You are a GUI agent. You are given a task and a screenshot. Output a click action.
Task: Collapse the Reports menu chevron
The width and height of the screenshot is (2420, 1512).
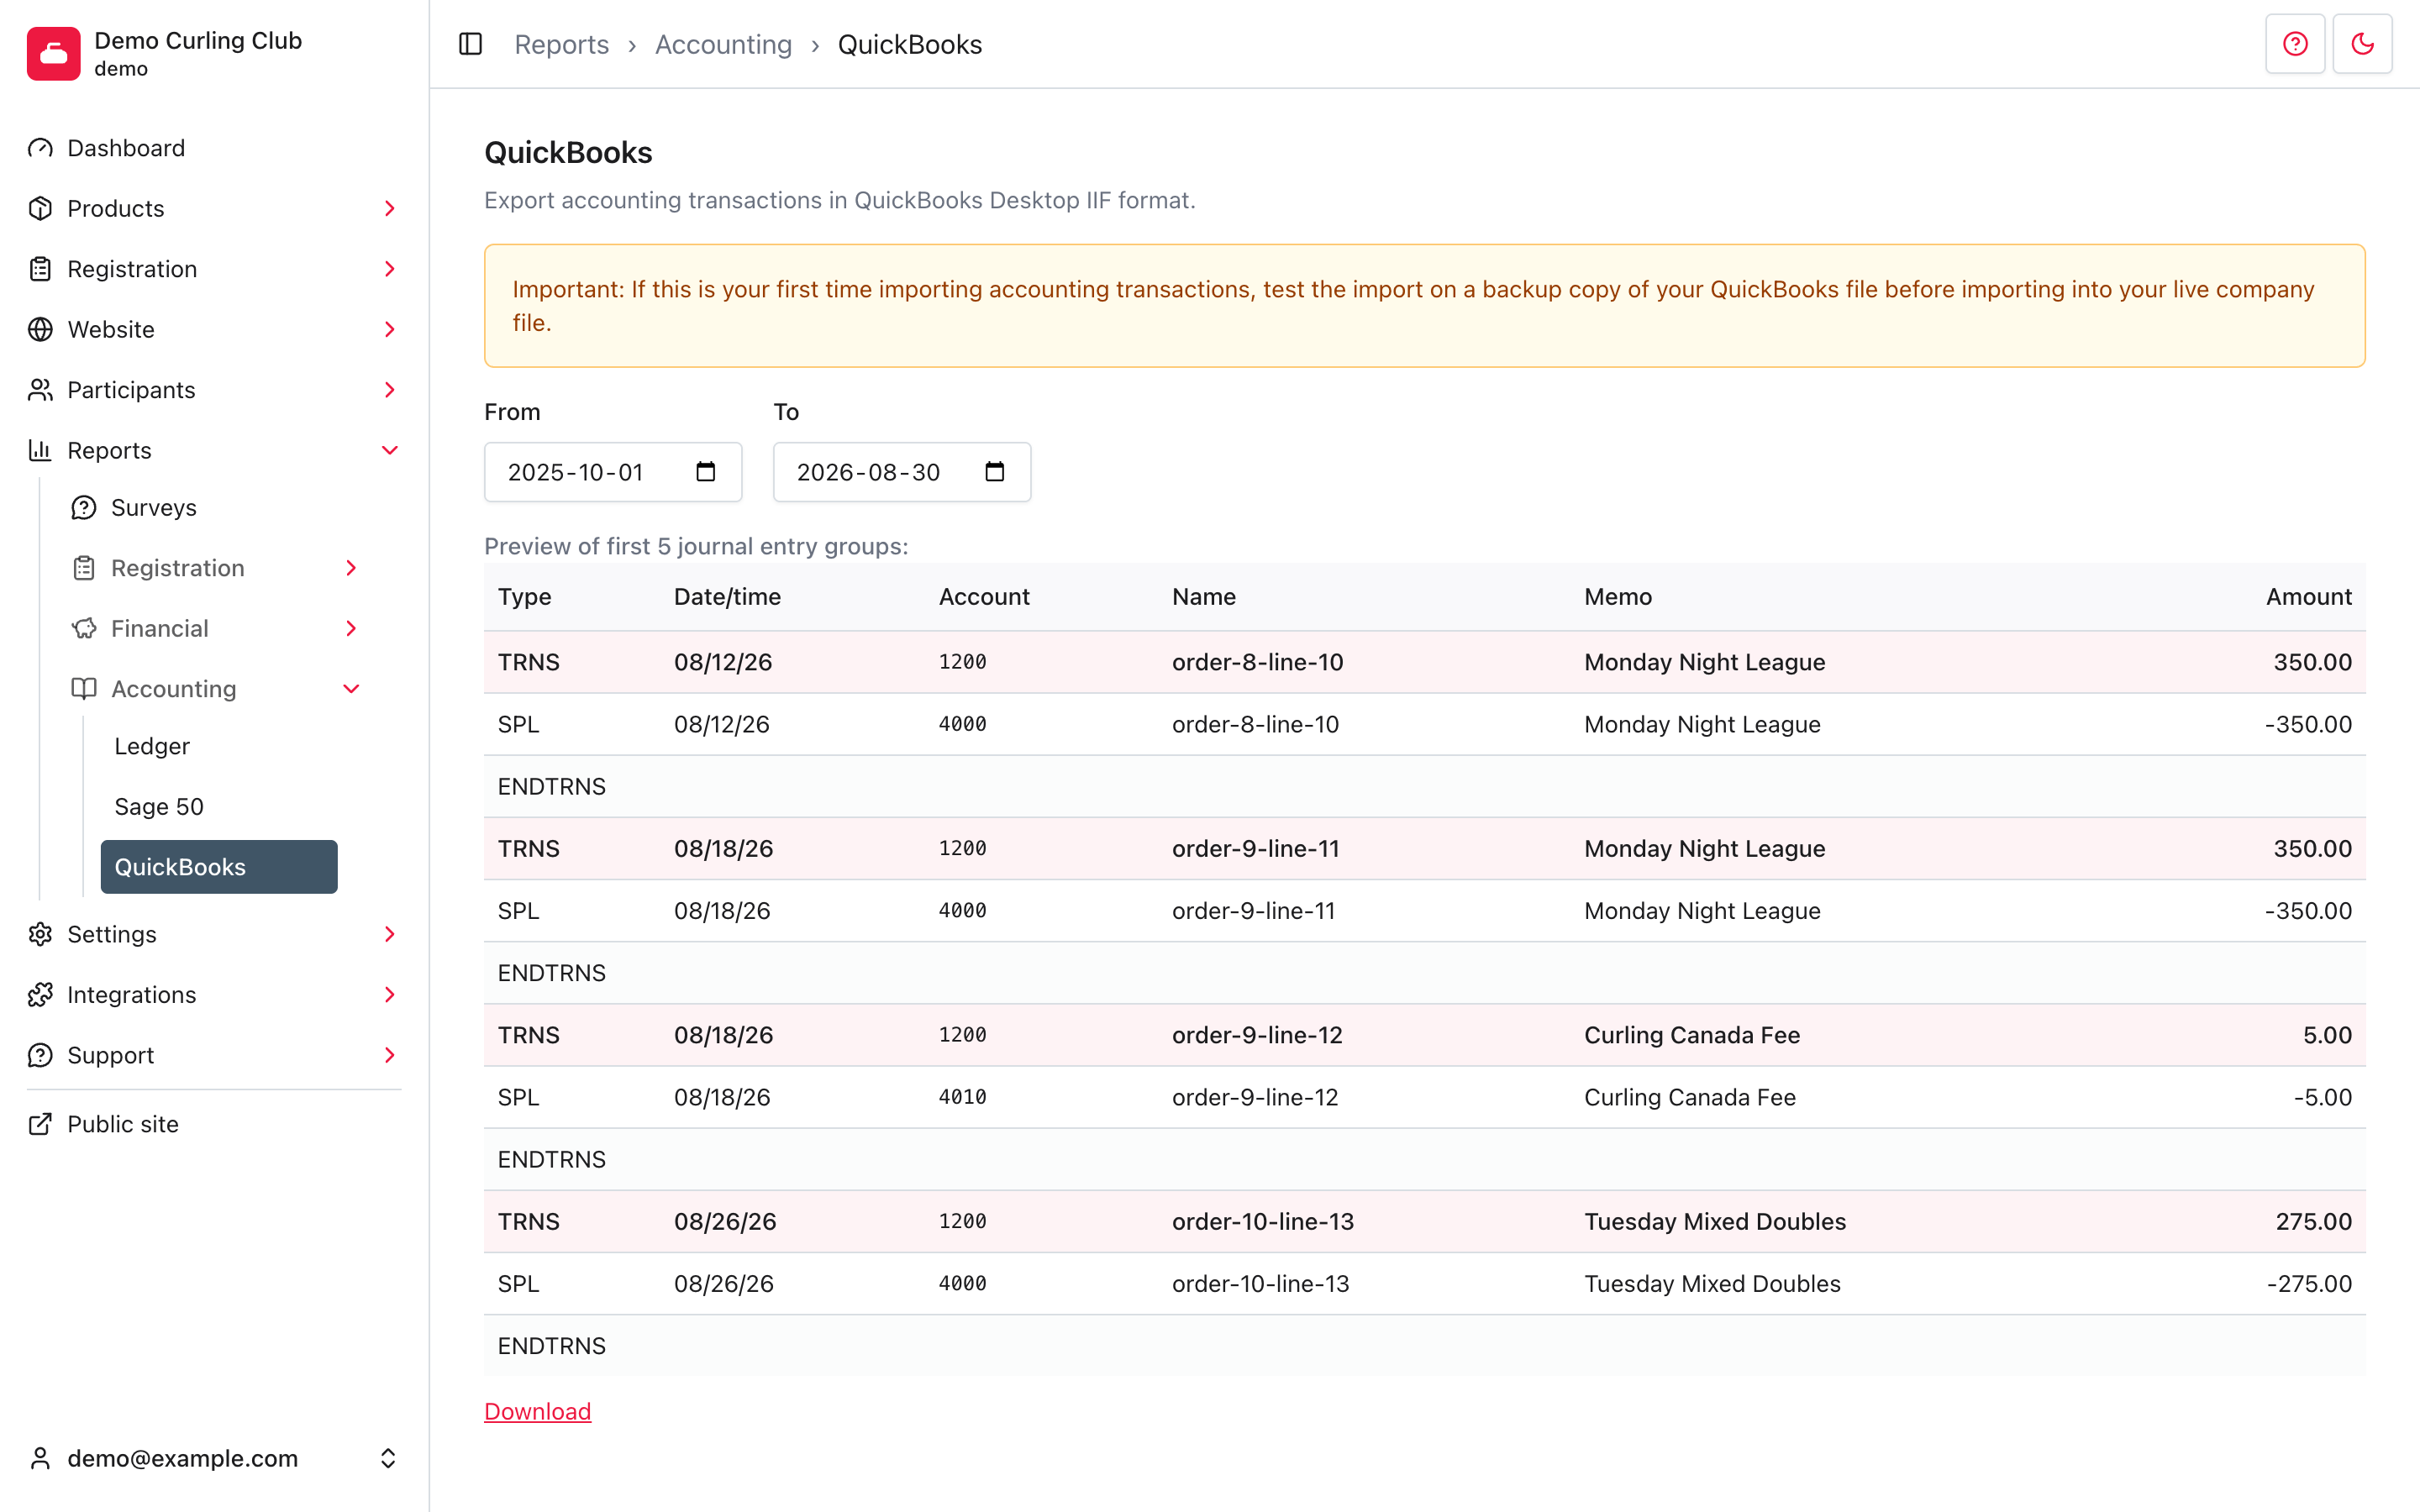[x=390, y=450]
